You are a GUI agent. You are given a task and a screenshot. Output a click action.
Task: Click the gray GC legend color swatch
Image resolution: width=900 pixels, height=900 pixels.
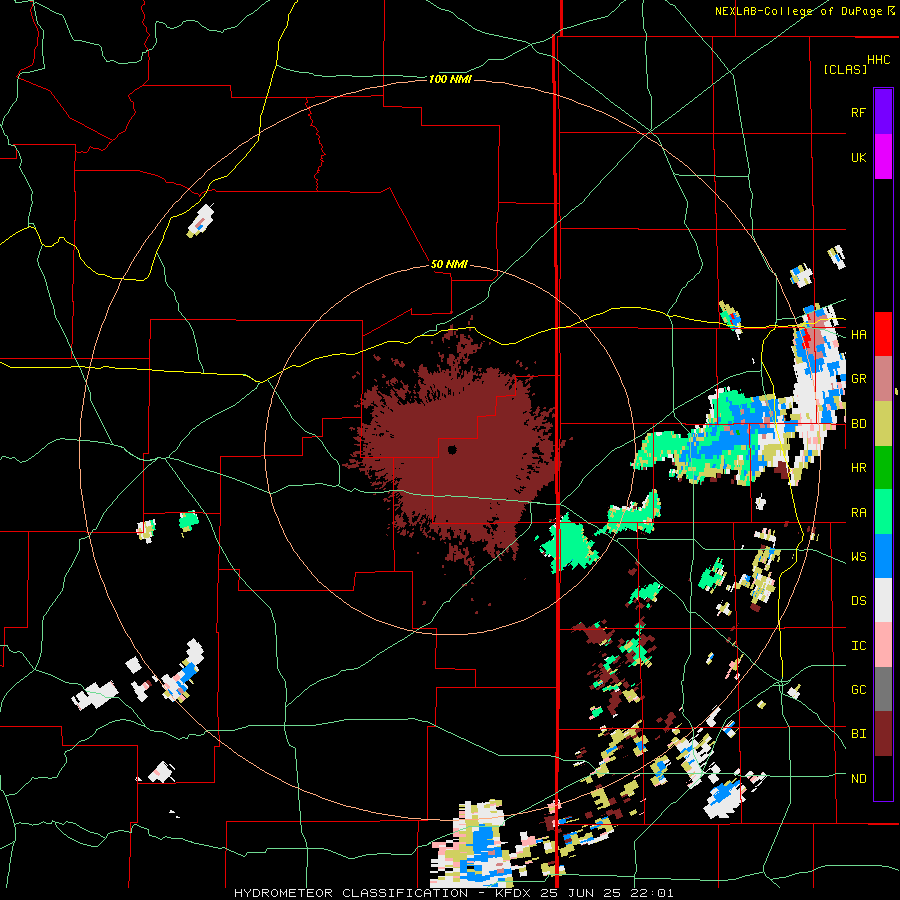[x=883, y=690]
